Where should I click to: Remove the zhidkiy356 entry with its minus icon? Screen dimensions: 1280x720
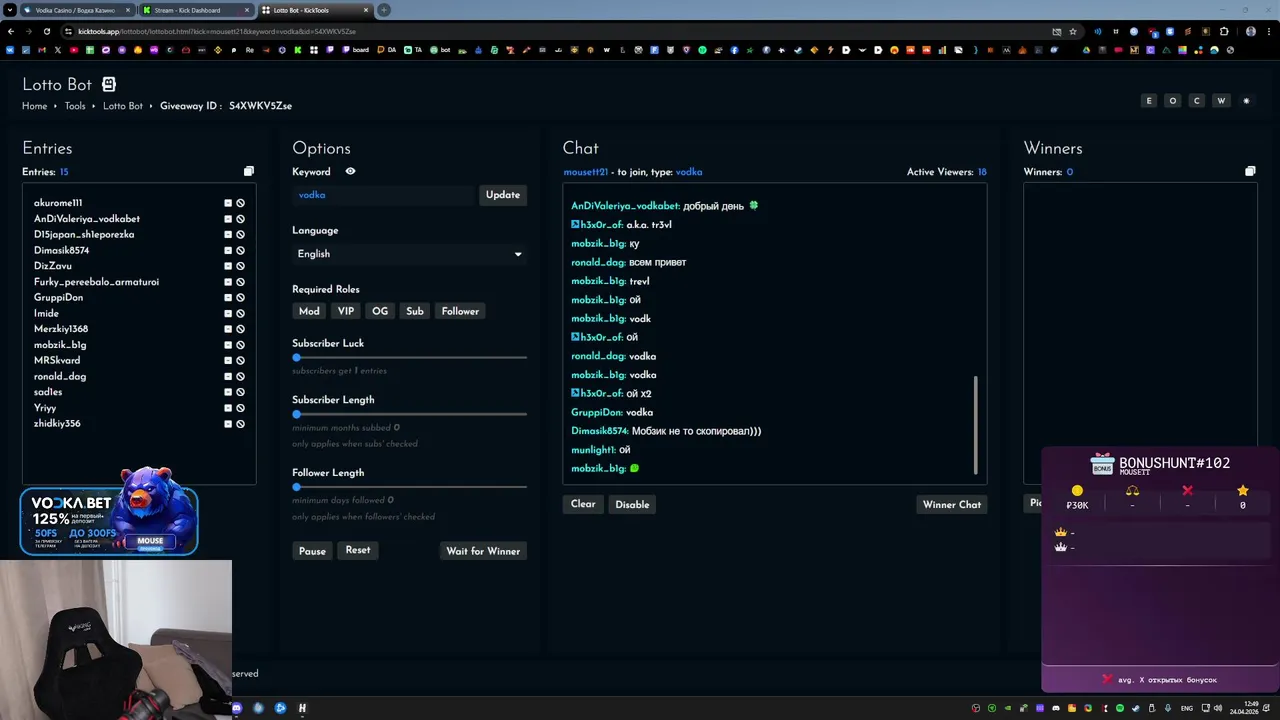pyautogui.click(x=228, y=423)
